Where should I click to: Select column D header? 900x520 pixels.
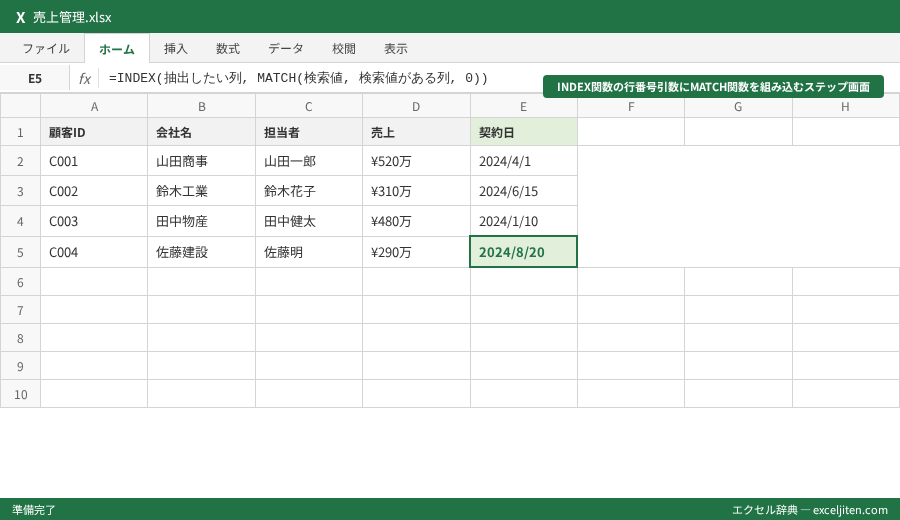click(416, 107)
